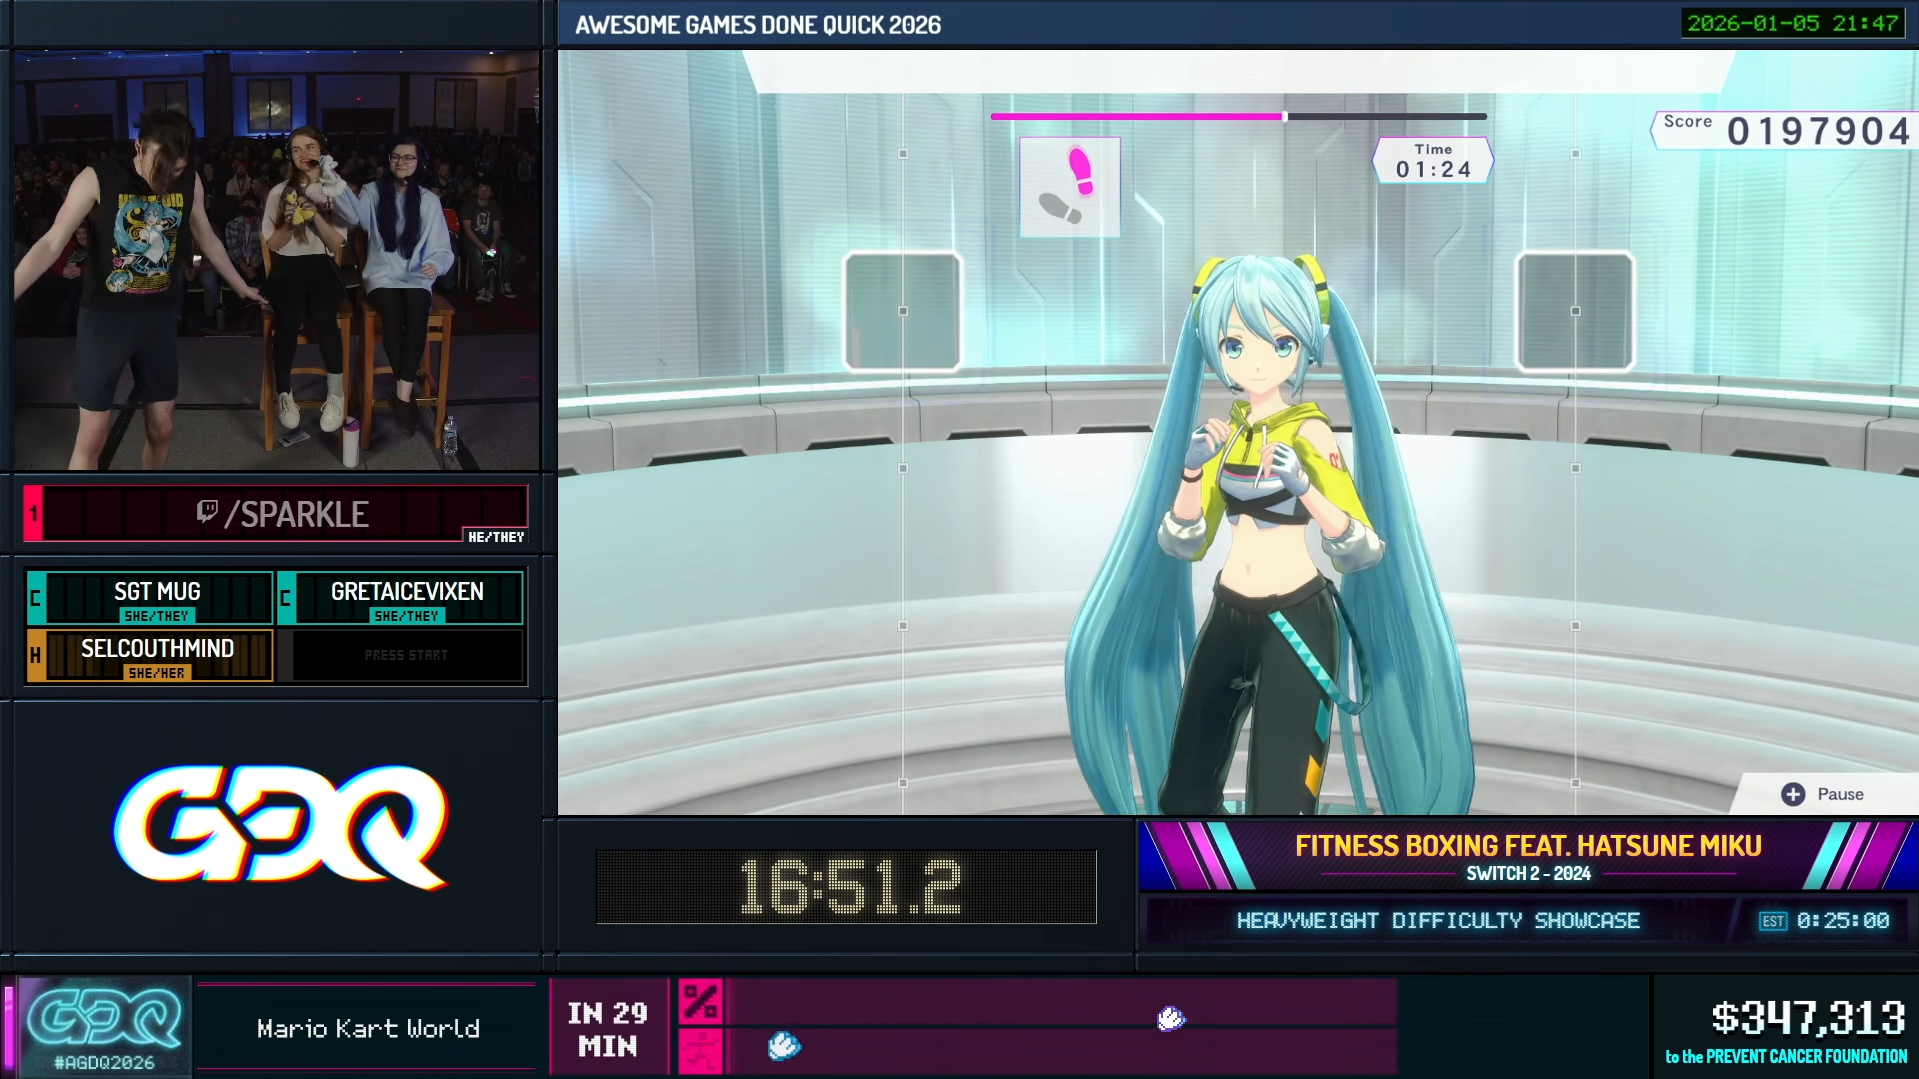Click the PREVENT CANCER FOUNDATION text
The image size is (1919, 1079).
(x=1806, y=1057)
